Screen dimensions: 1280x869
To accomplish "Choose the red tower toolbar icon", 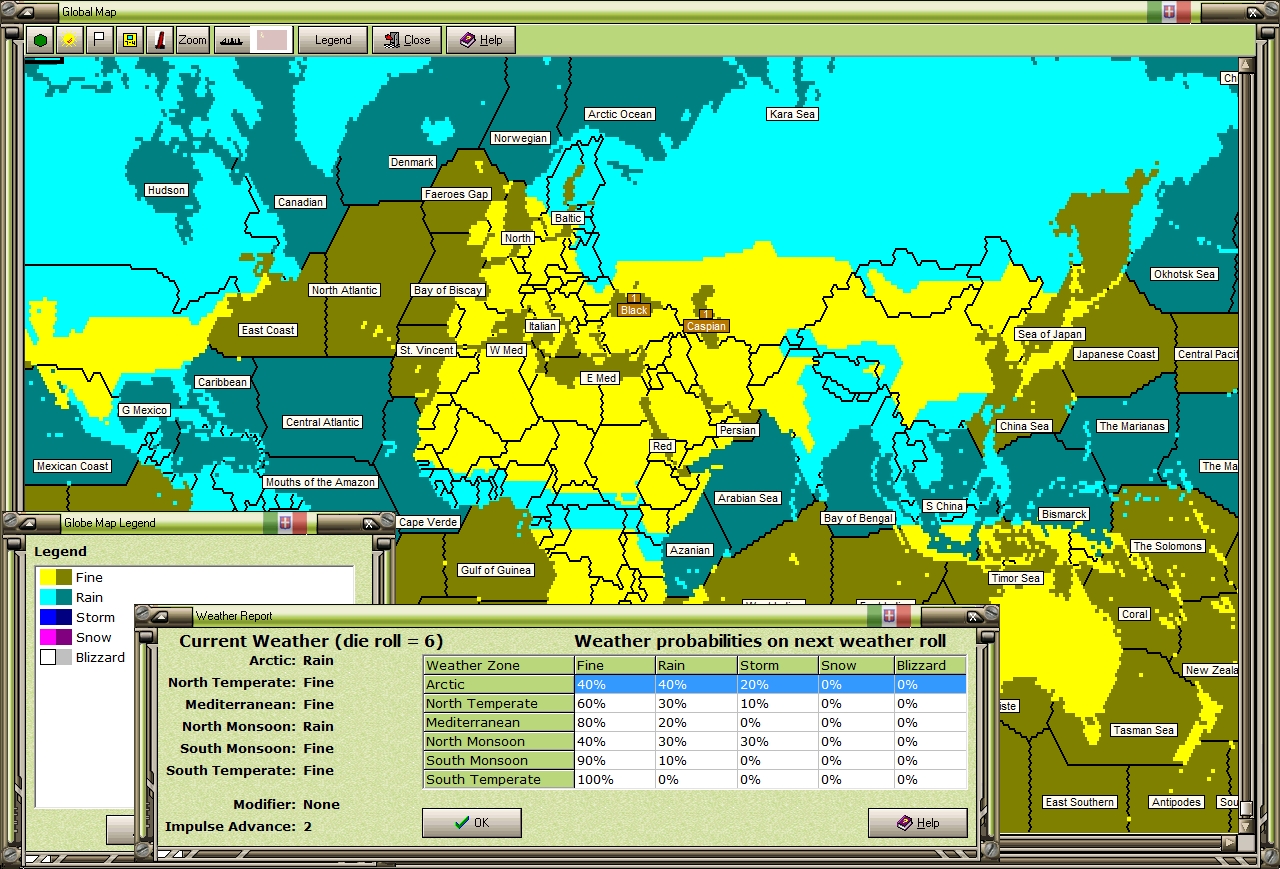I will [x=159, y=40].
